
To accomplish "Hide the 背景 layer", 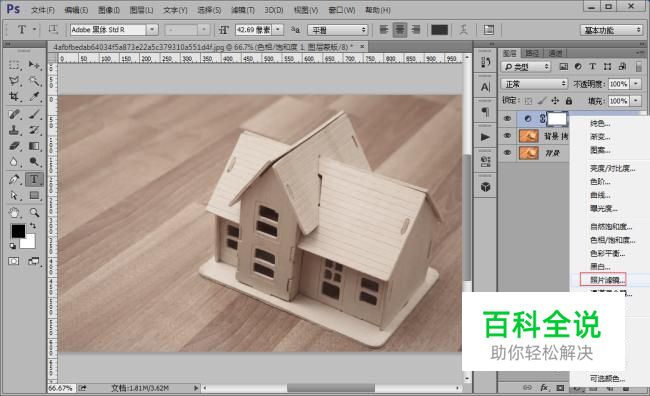I will coord(507,153).
